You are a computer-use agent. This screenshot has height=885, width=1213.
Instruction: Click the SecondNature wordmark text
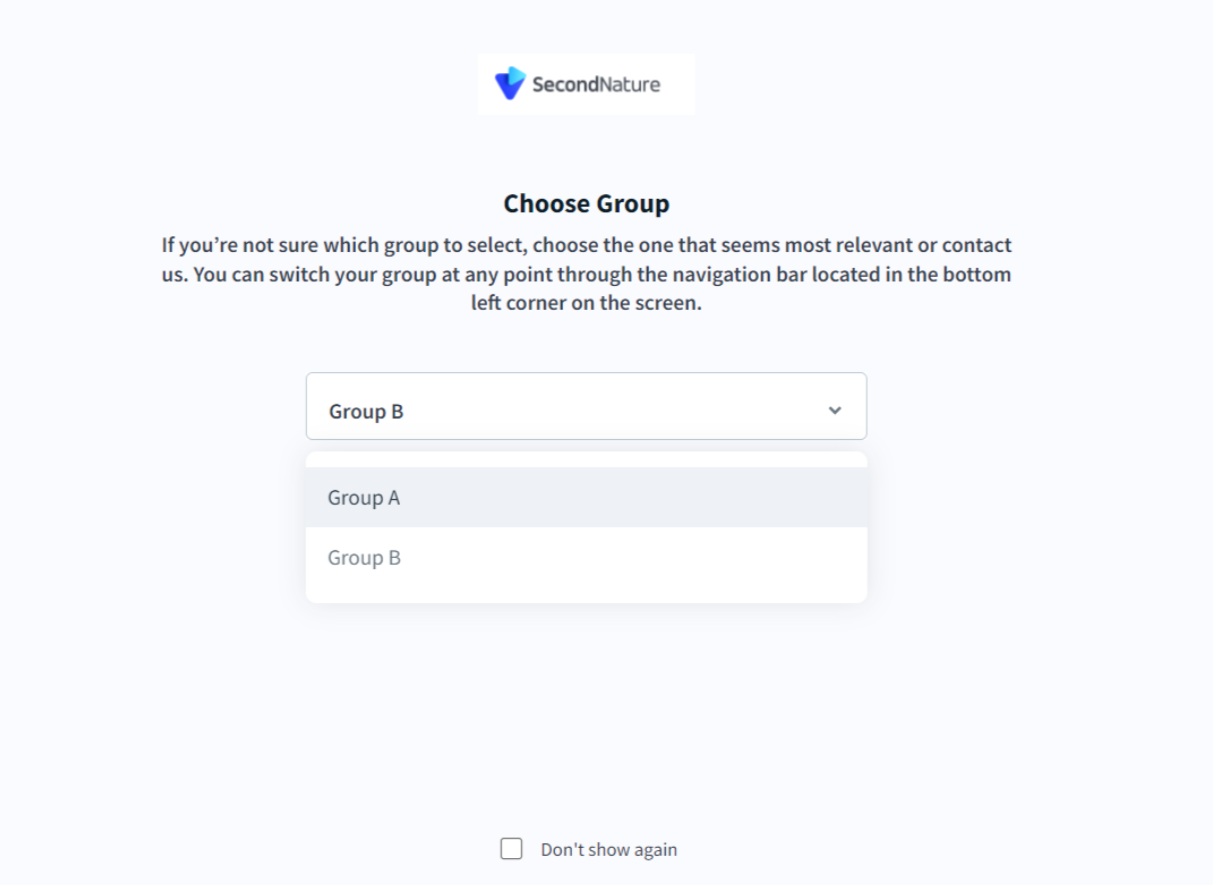coord(596,85)
